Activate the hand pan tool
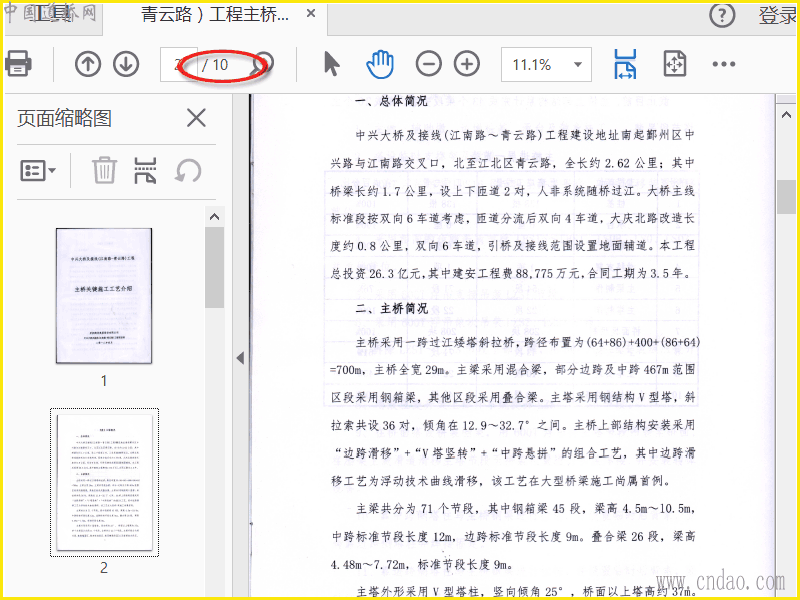 tap(380, 64)
